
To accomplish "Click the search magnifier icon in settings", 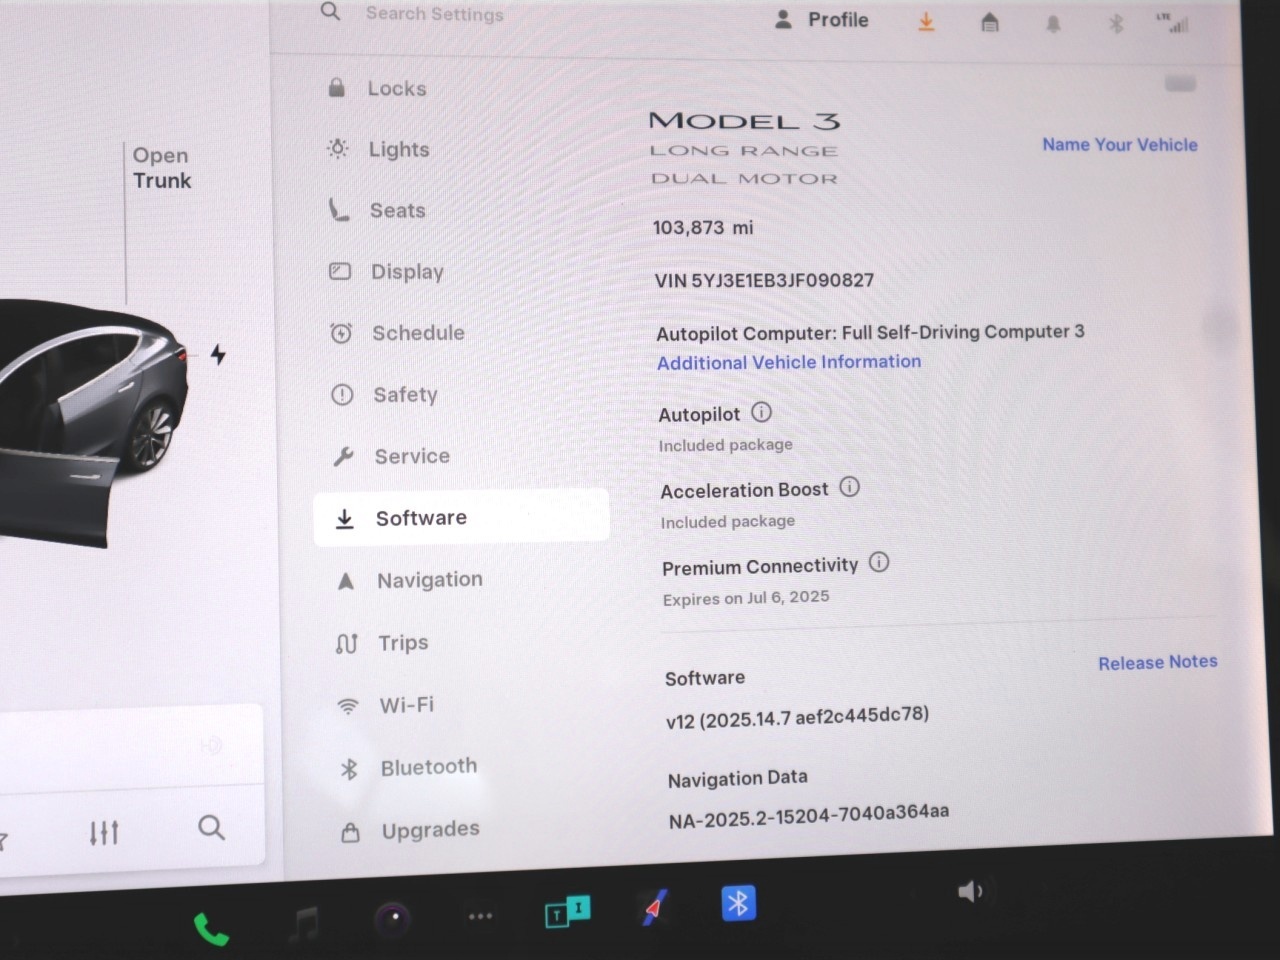I will tap(330, 12).
